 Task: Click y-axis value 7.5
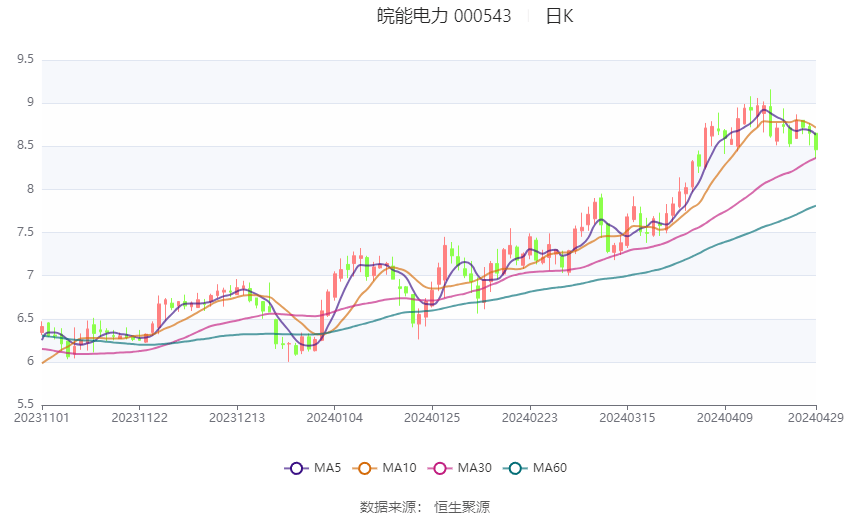point(25,232)
